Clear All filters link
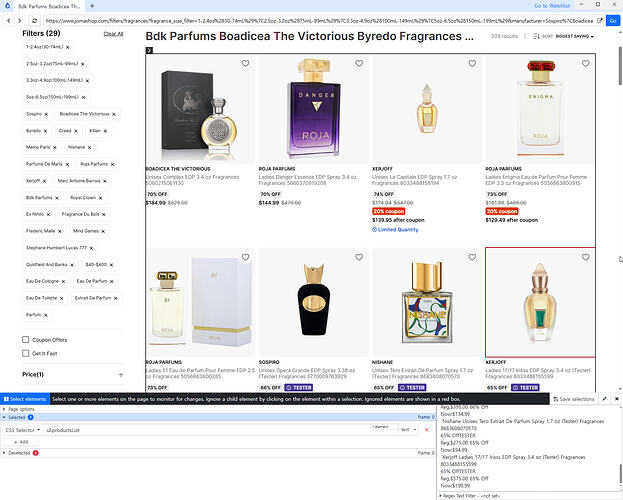The width and height of the screenshot is (623, 500). click(113, 34)
